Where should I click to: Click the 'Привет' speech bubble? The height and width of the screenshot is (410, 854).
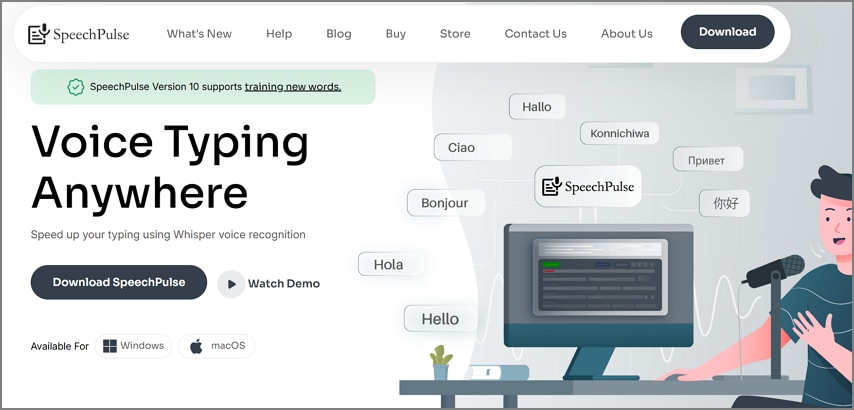(x=708, y=160)
